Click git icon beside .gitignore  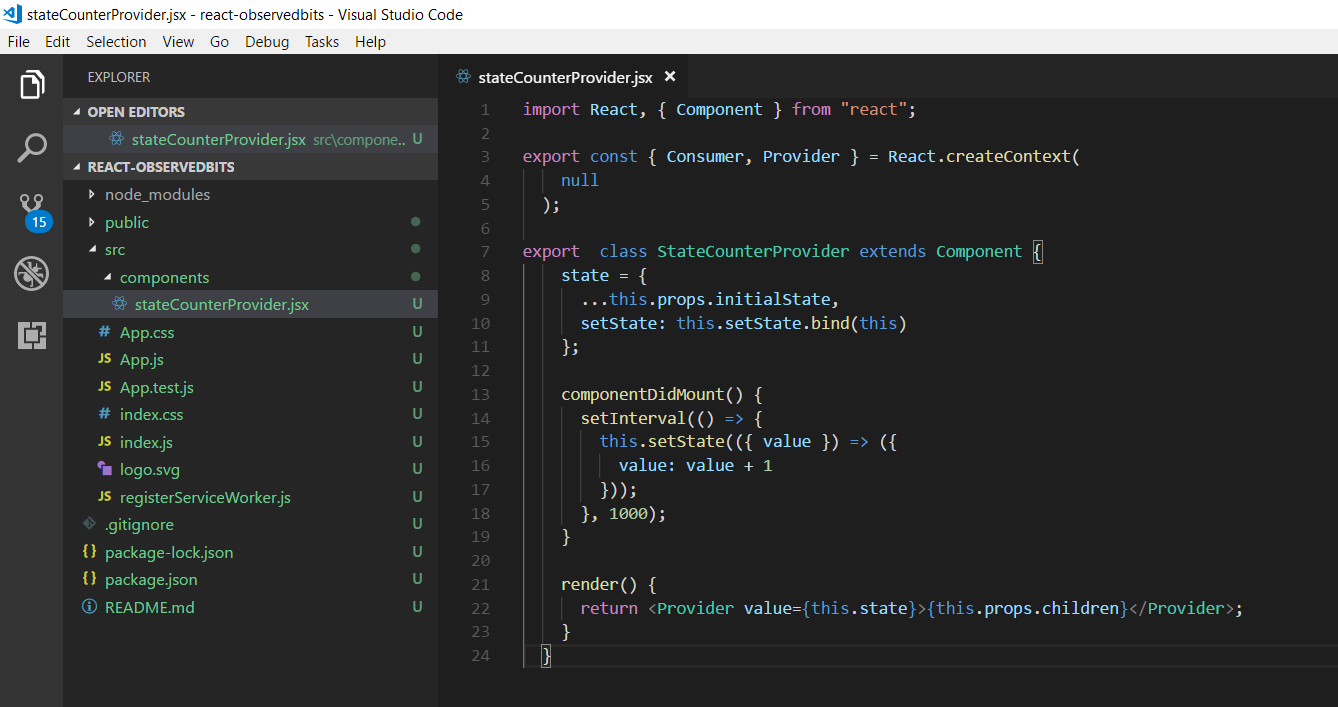point(89,524)
